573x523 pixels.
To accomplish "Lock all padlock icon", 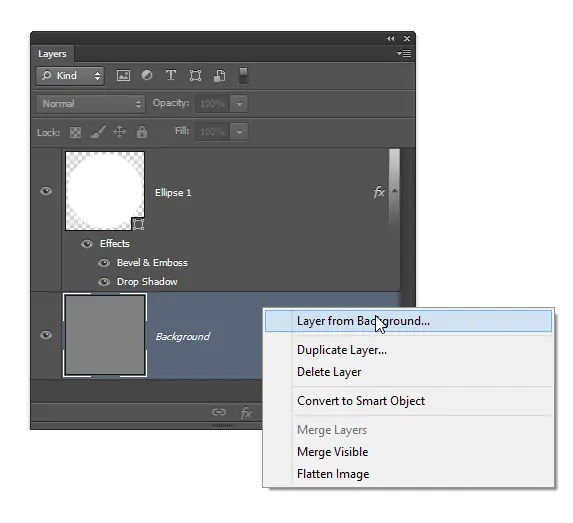I will coord(142,132).
